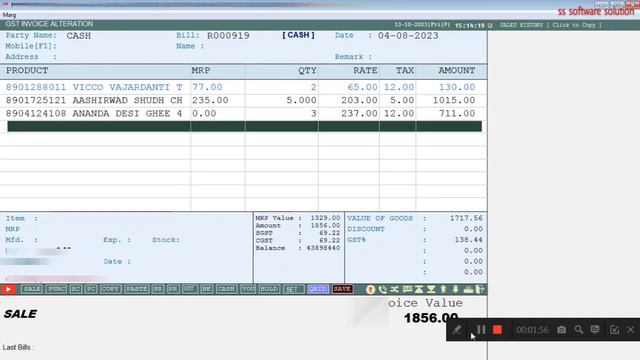Click the SAVE button

(x=342, y=289)
